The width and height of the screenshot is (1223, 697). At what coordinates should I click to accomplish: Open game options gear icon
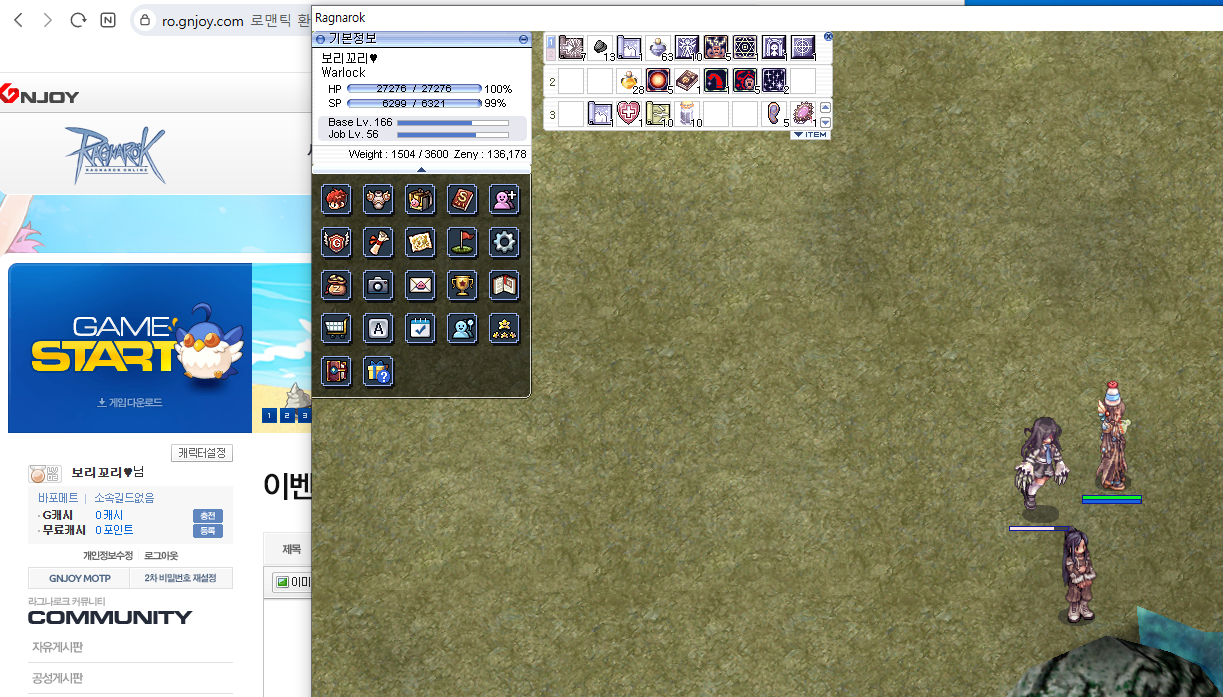click(x=504, y=242)
